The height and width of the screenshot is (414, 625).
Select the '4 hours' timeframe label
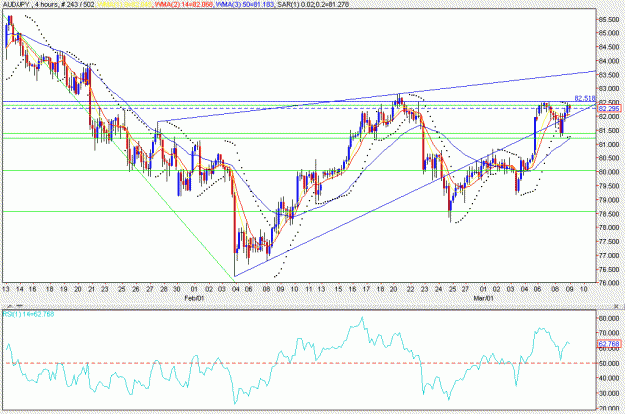[45, 5]
